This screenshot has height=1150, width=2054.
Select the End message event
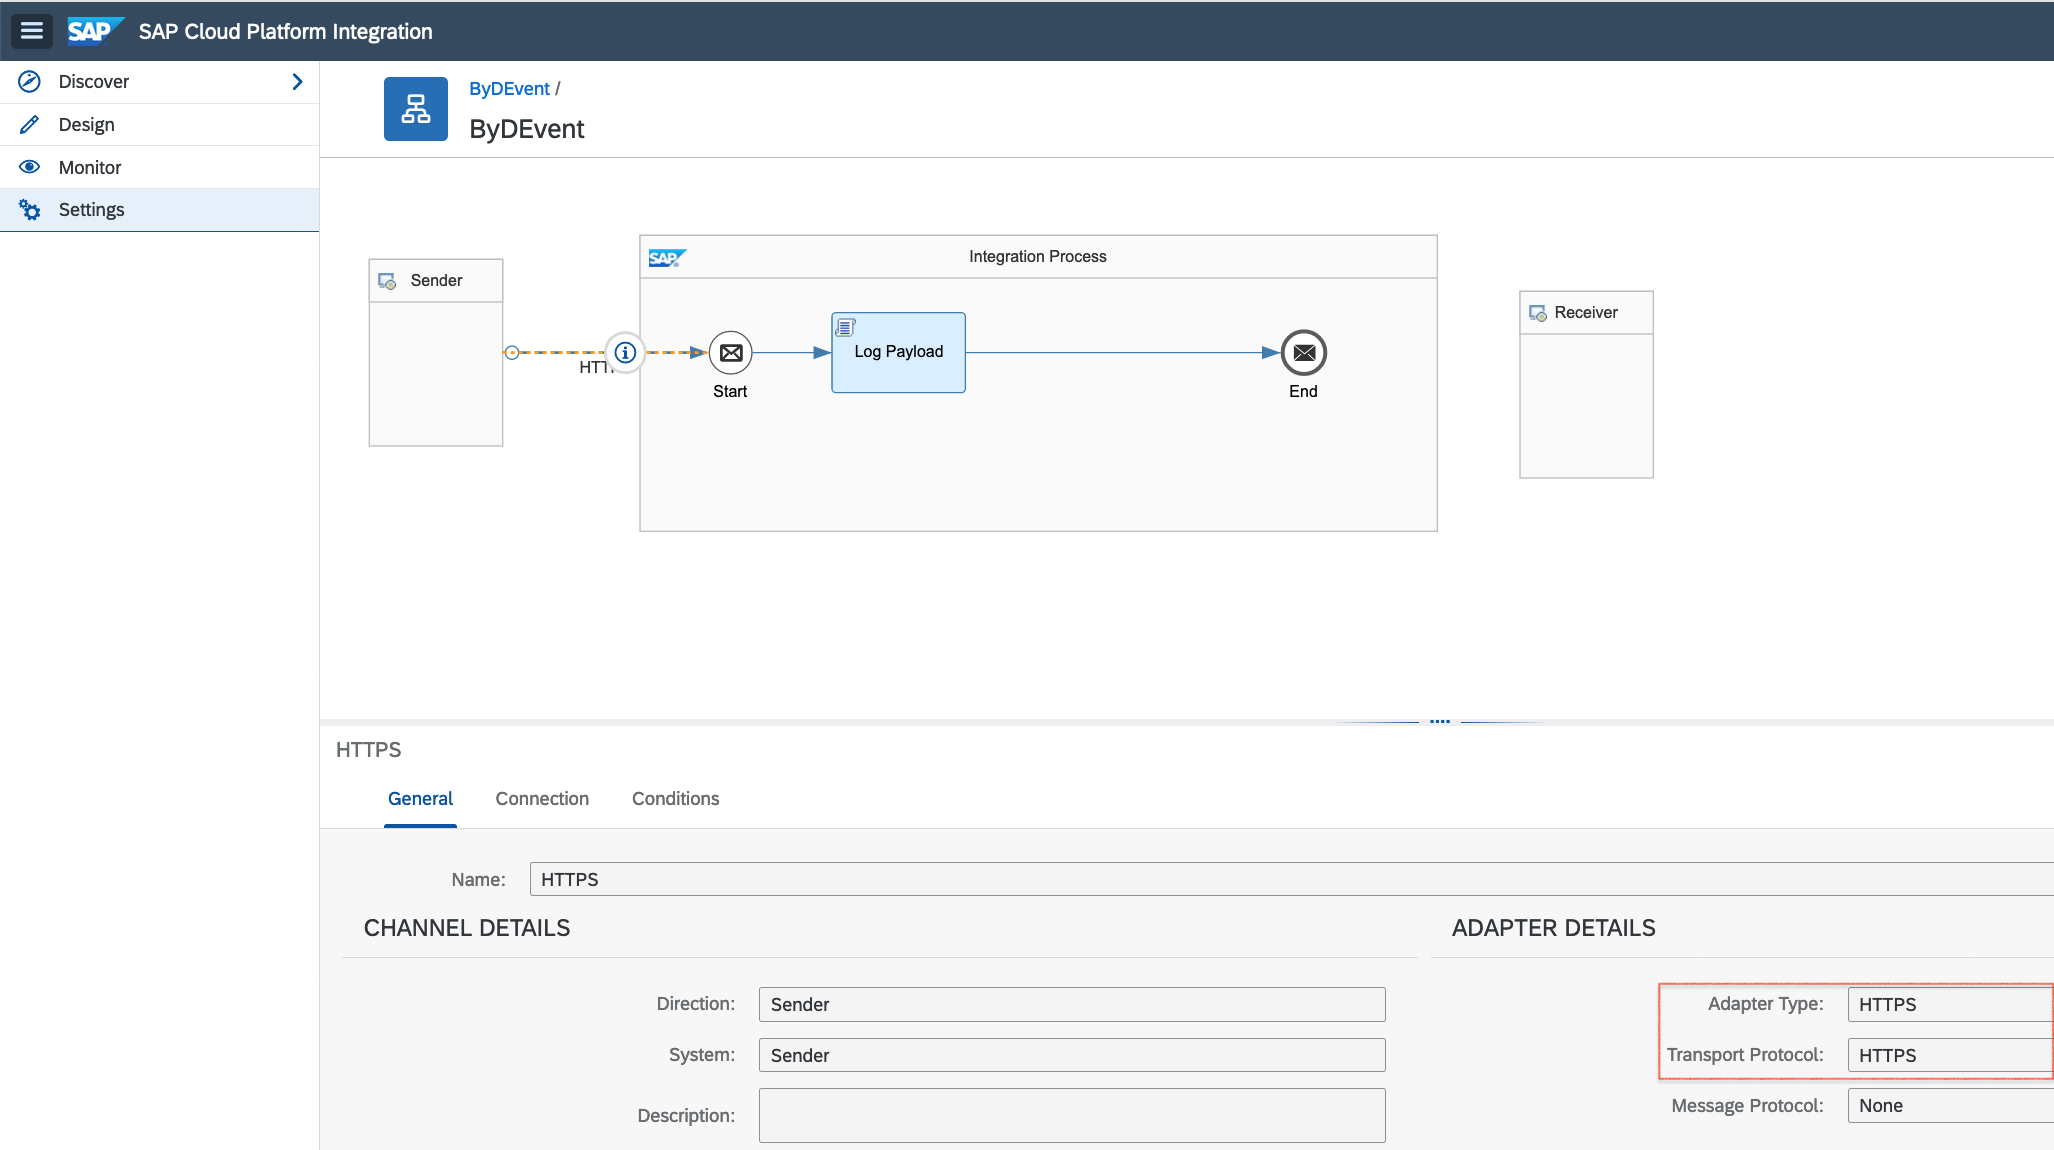pos(1304,352)
